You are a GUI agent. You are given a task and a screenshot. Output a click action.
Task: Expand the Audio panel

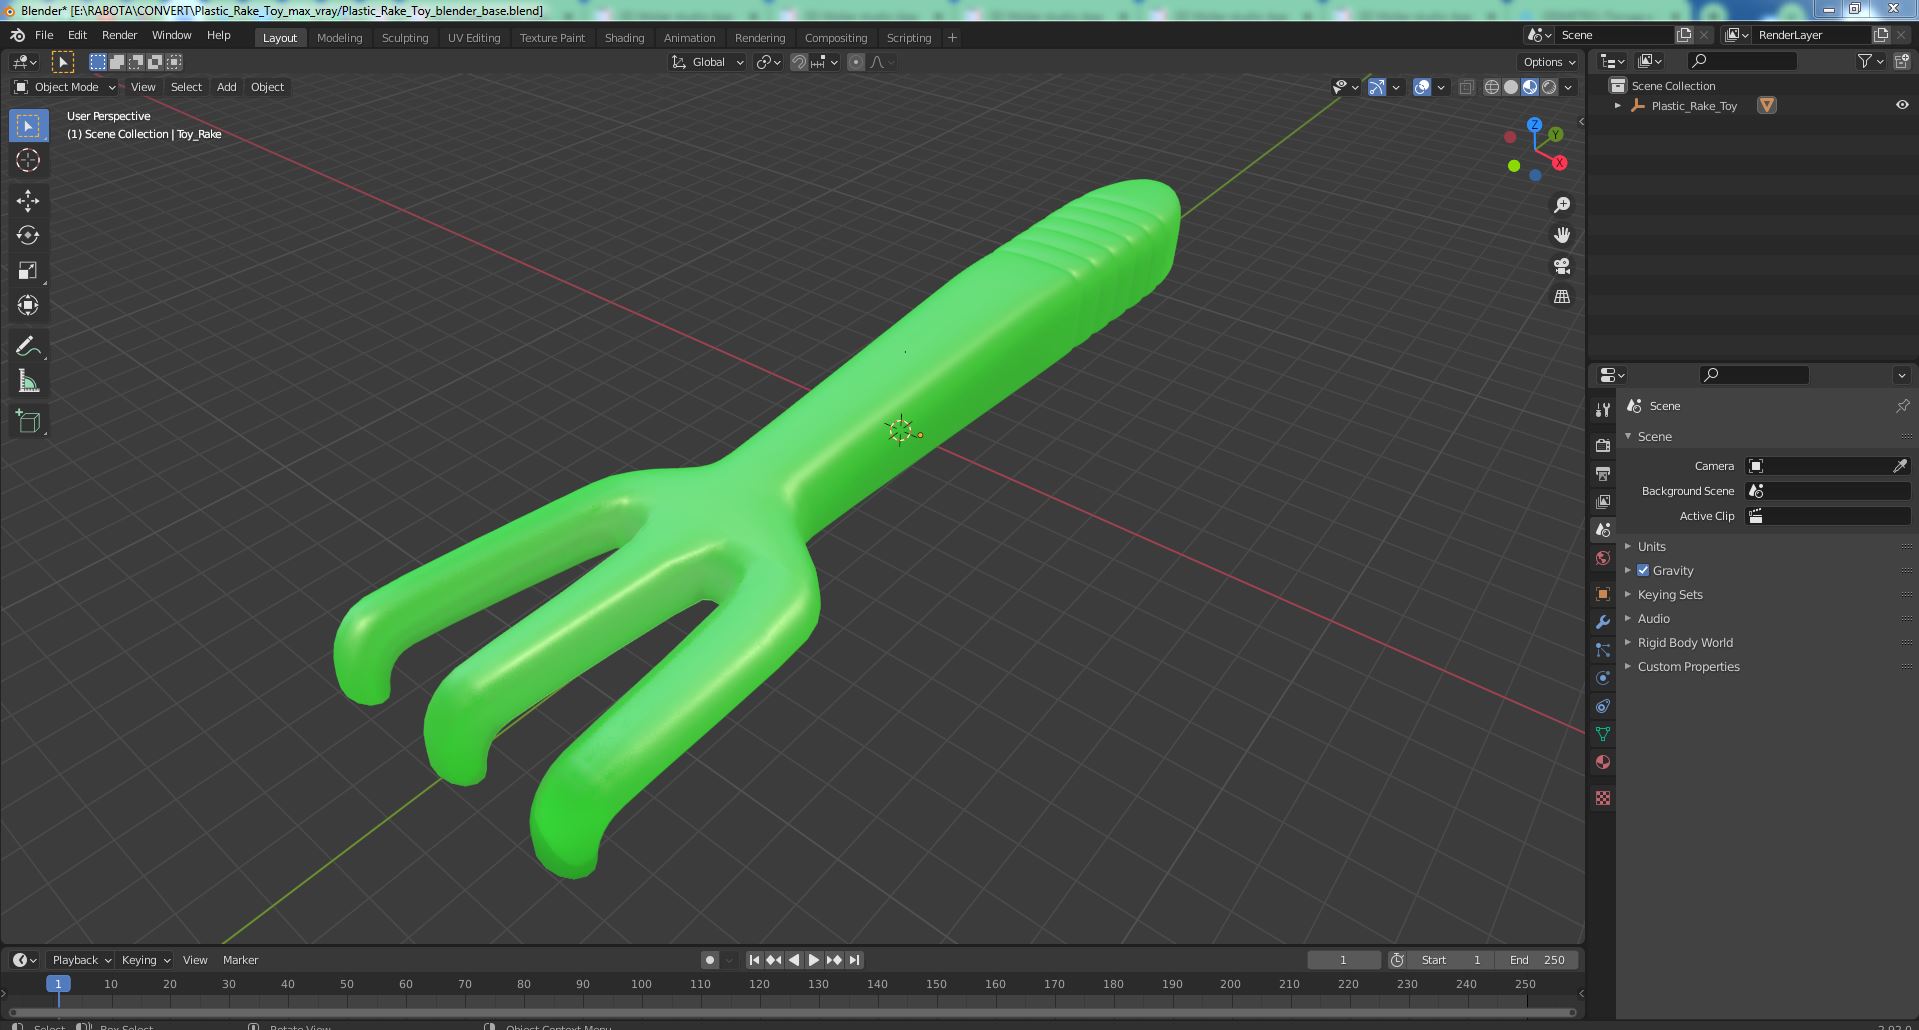tap(1653, 618)
